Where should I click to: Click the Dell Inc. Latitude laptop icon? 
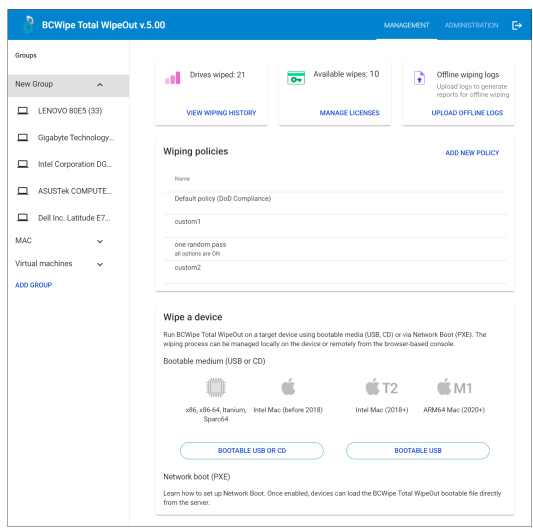(x=23, y=217)
